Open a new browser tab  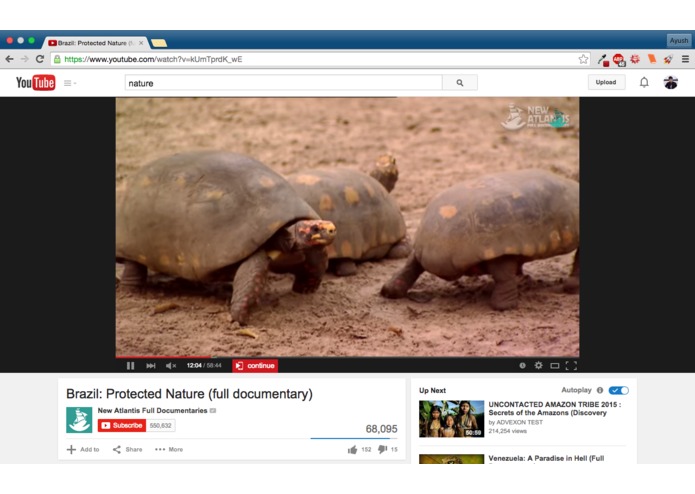[159, 43]
